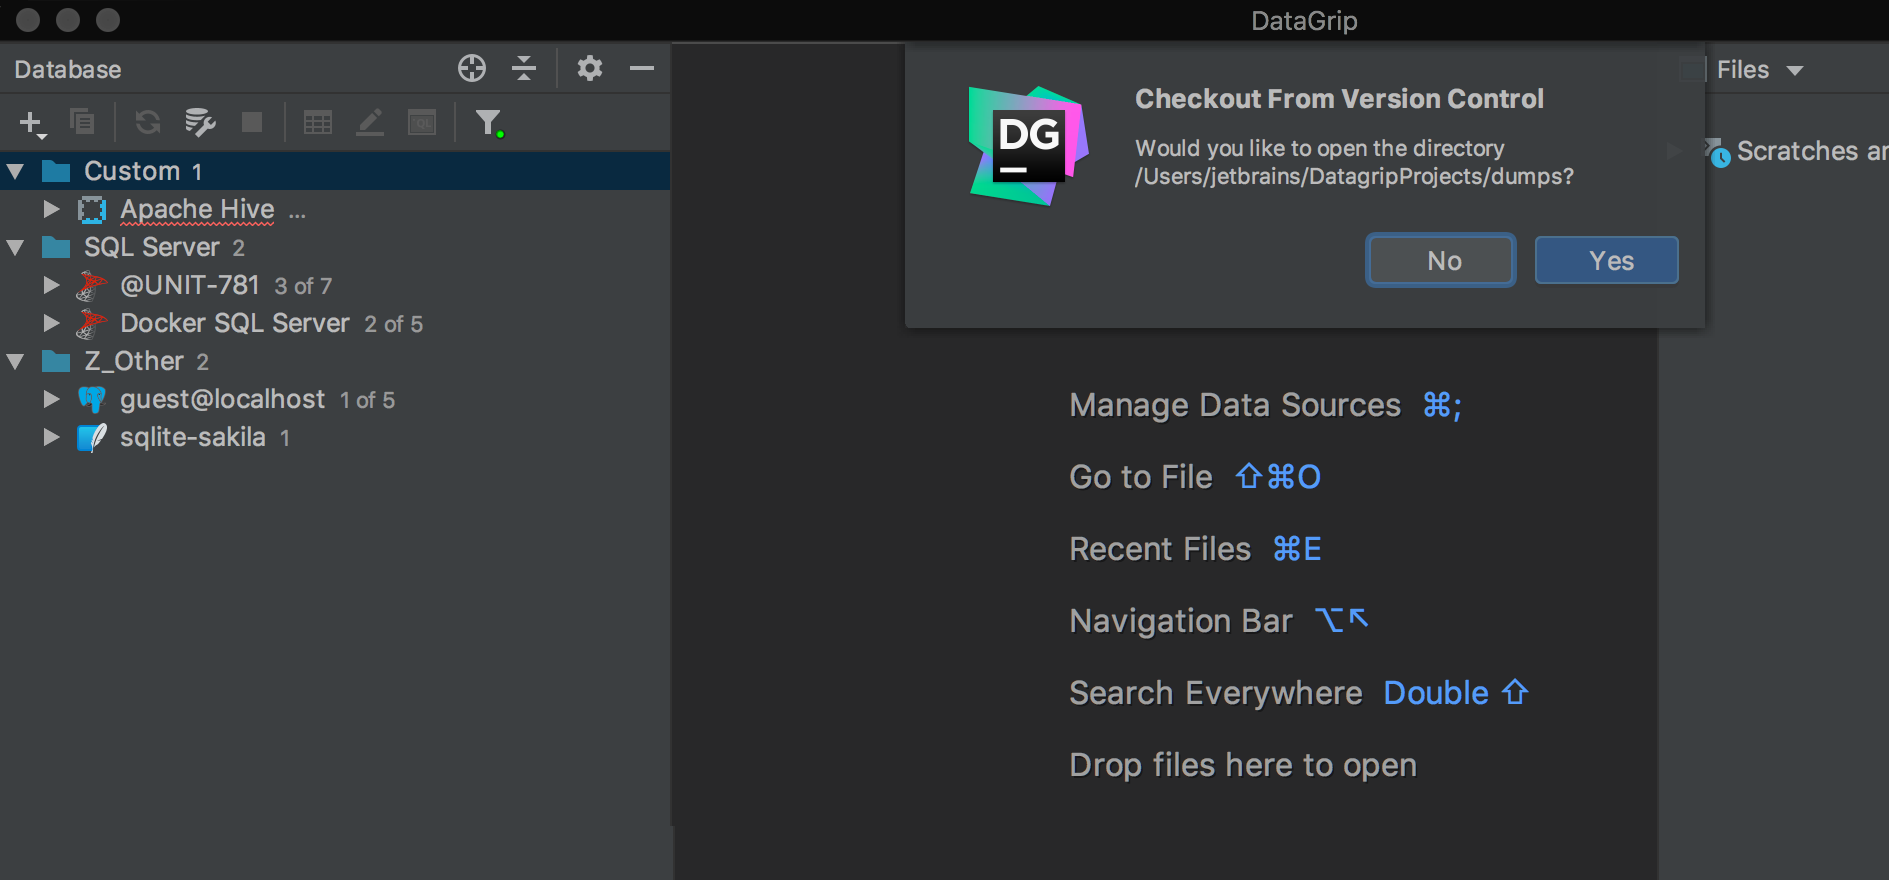This screenshot has height=880, width=1889.
Task: Click the Apache Hive data source icon
Action: point(92,209)
